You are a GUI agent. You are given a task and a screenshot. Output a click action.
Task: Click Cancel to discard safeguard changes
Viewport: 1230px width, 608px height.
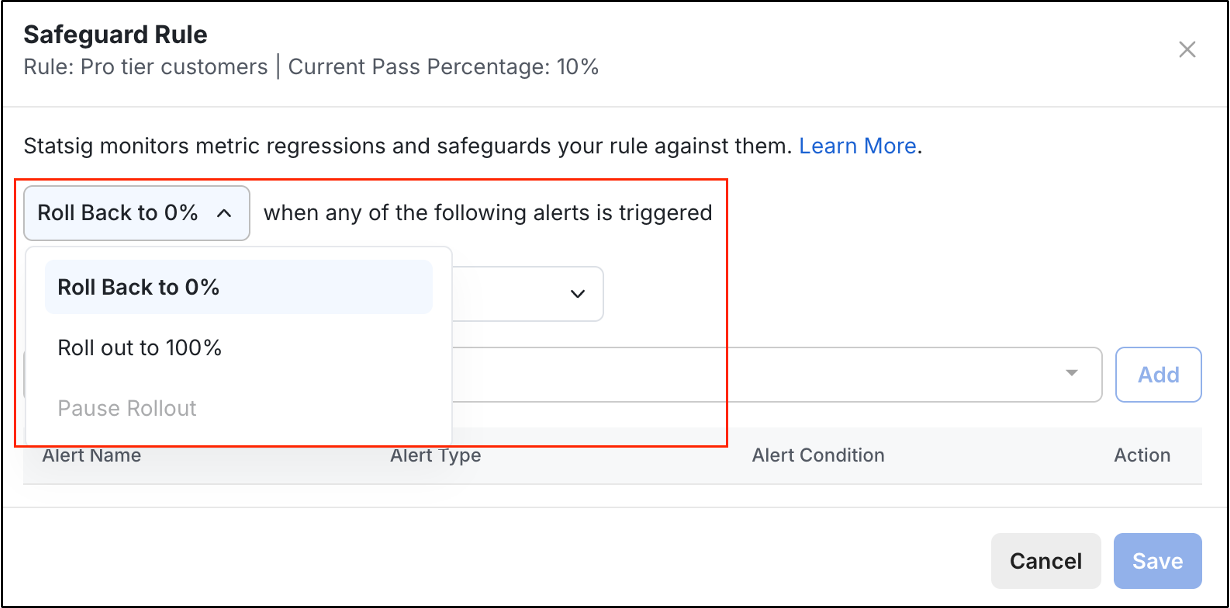(x=1045, y=561)
